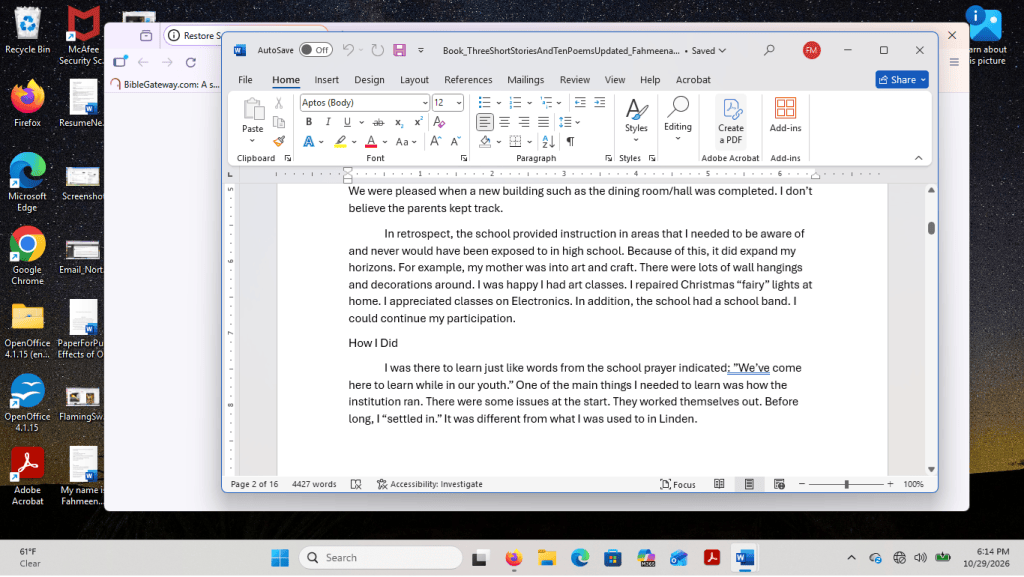Image resolution: width=1024 pixels, height=577 pixels.
Task: Open the font size dropdown showing 12
Action: point(459,103)
